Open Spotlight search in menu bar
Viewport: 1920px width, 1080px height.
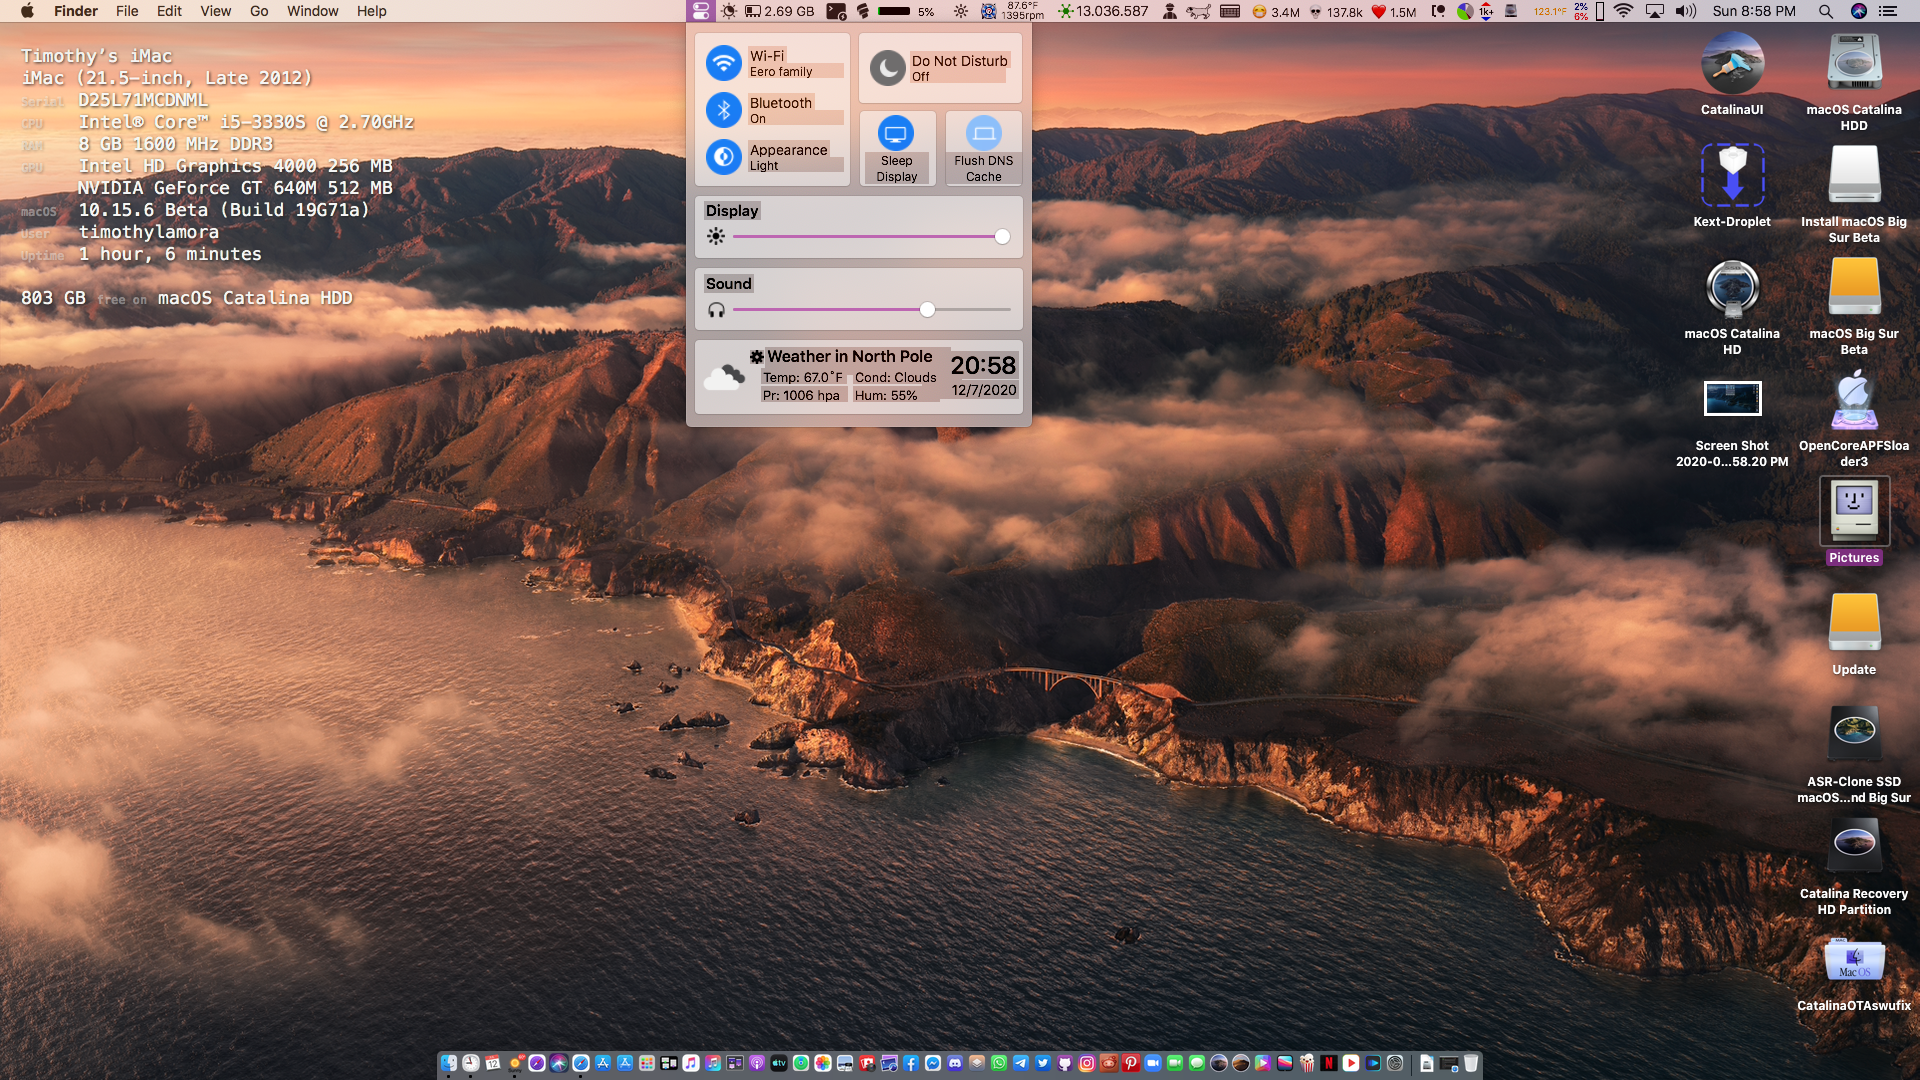pos(1825,11)
